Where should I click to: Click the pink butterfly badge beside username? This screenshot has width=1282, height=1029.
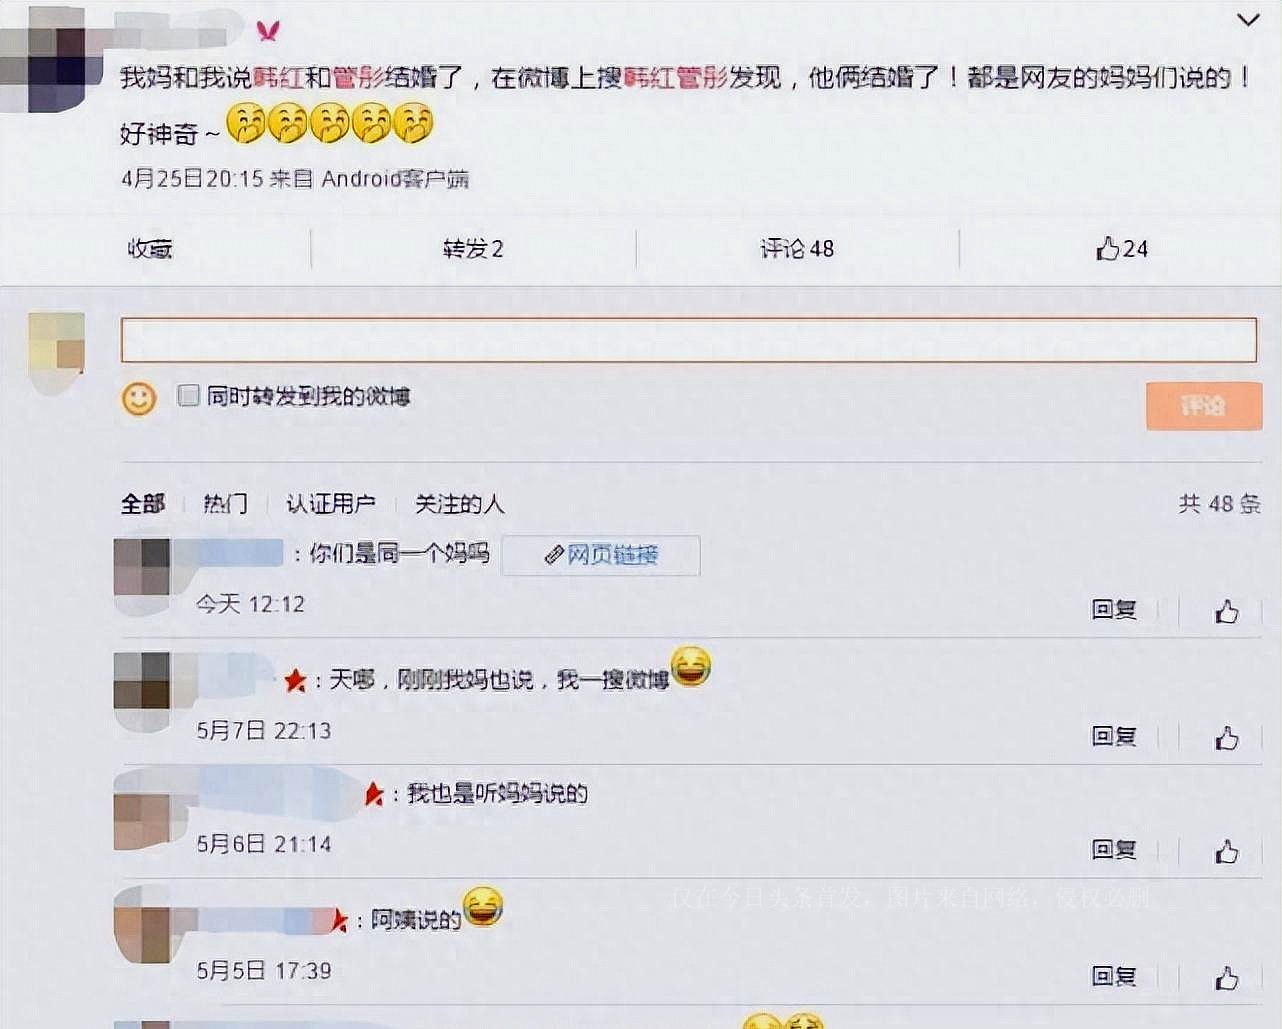268,31
